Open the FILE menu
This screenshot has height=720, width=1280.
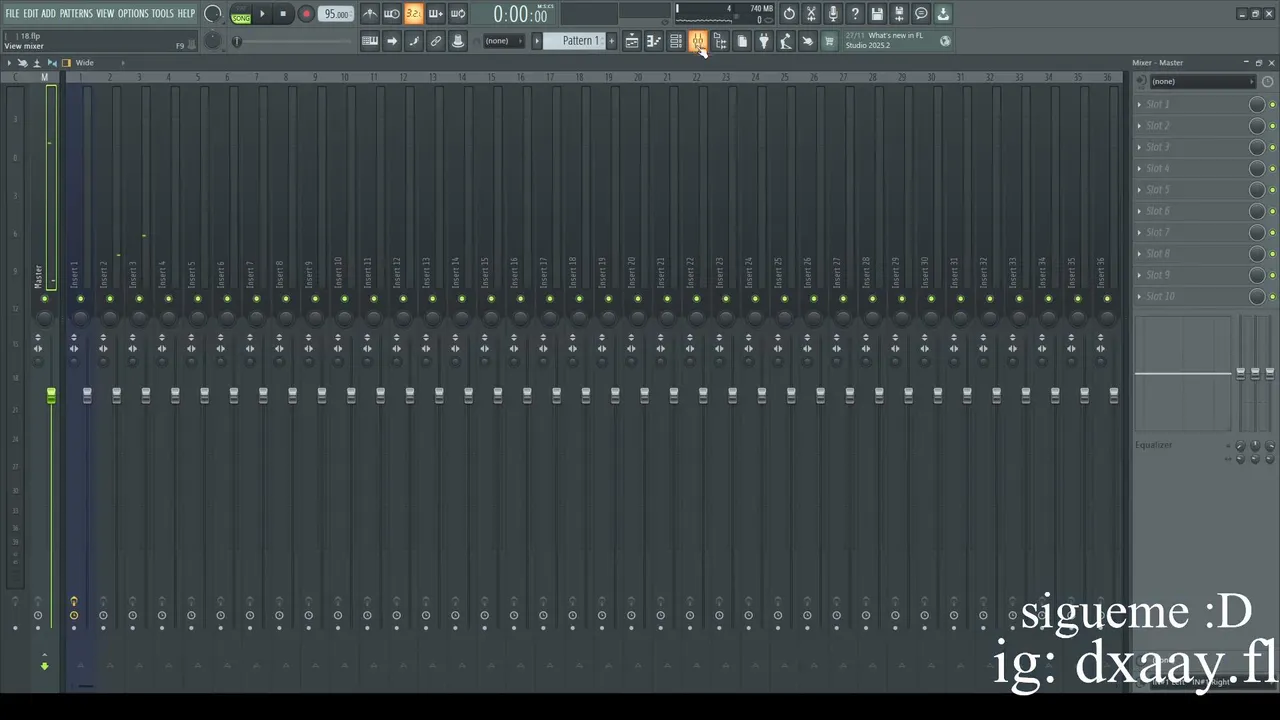coord(12,13)
